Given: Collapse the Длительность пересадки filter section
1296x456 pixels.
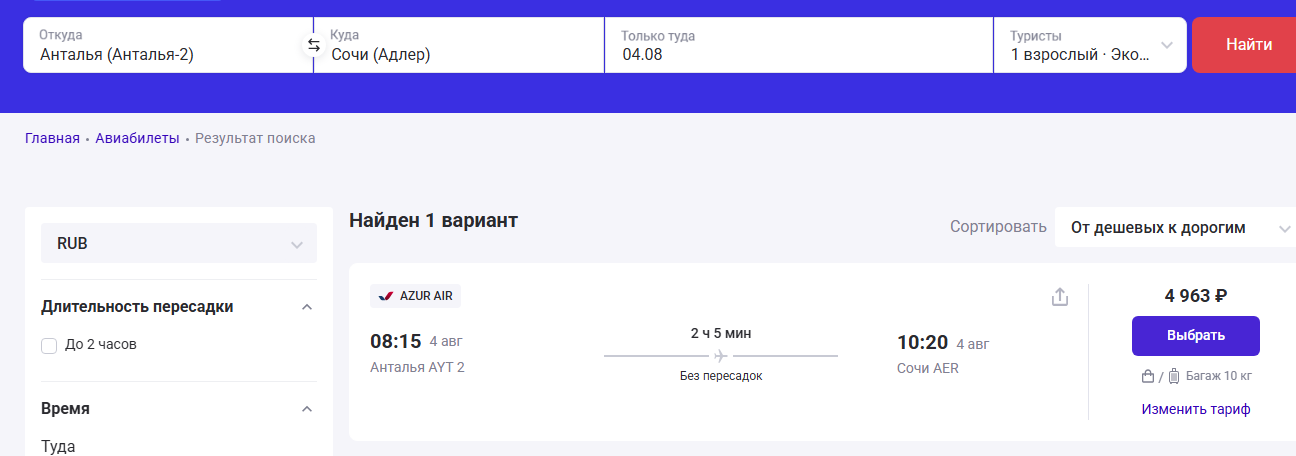Looking at the screenshot, I should click(x=307, y=307).
